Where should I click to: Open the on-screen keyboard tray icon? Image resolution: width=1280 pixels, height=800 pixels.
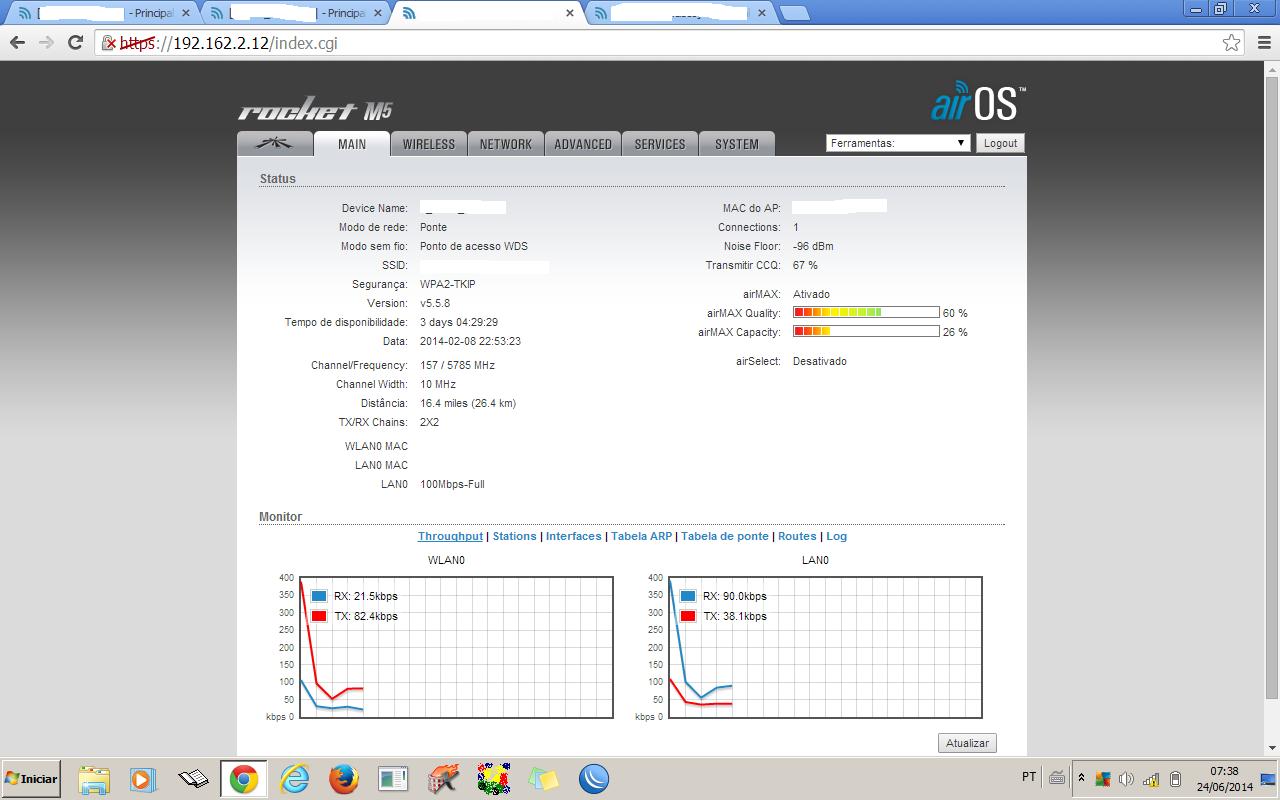[1057, 778]
